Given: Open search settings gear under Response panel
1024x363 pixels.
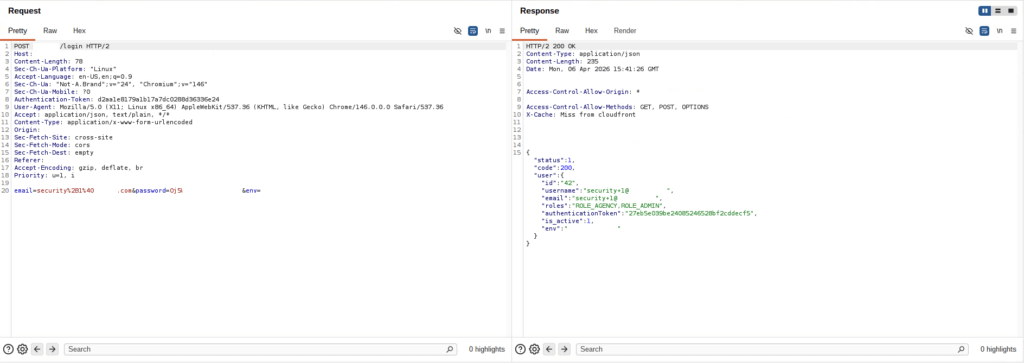Looking at the screenshot, I should click(x=534, y=349).
